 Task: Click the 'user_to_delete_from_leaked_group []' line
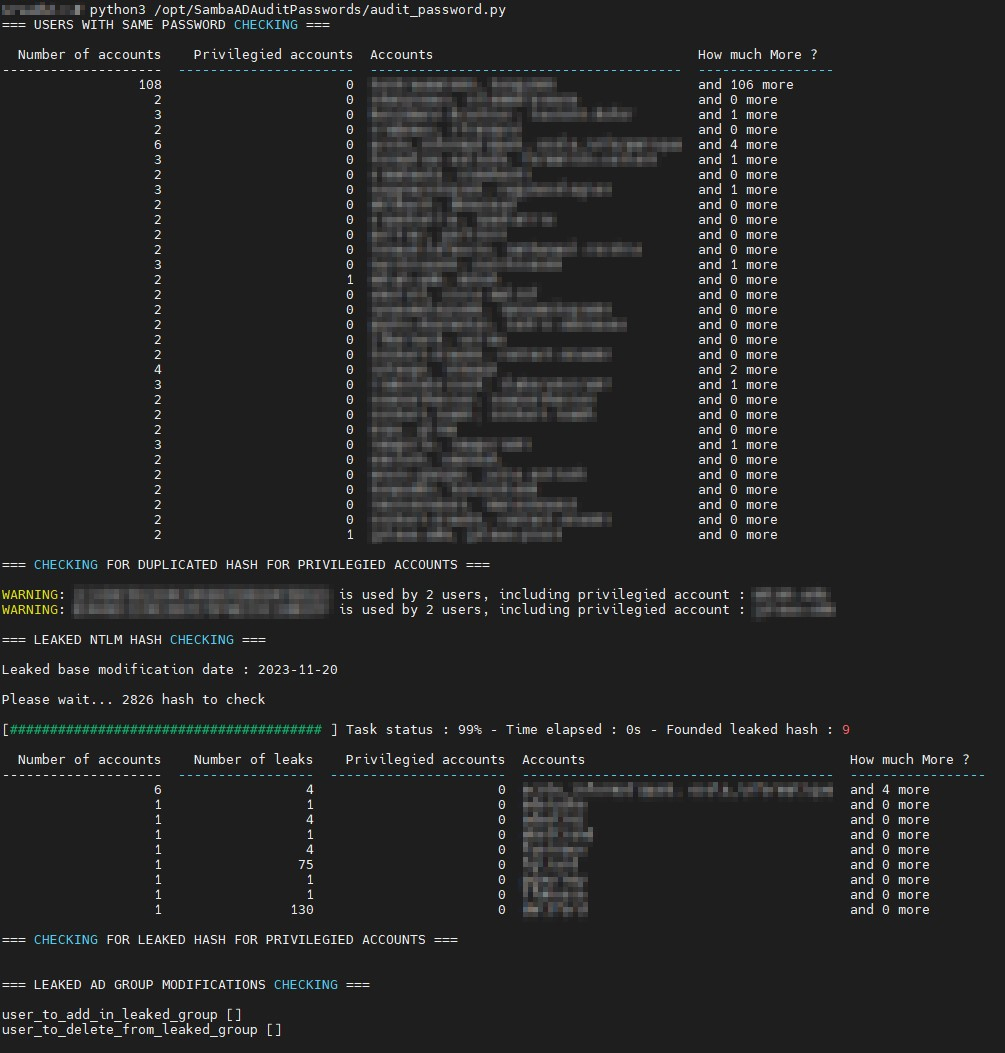[142, 1029]
